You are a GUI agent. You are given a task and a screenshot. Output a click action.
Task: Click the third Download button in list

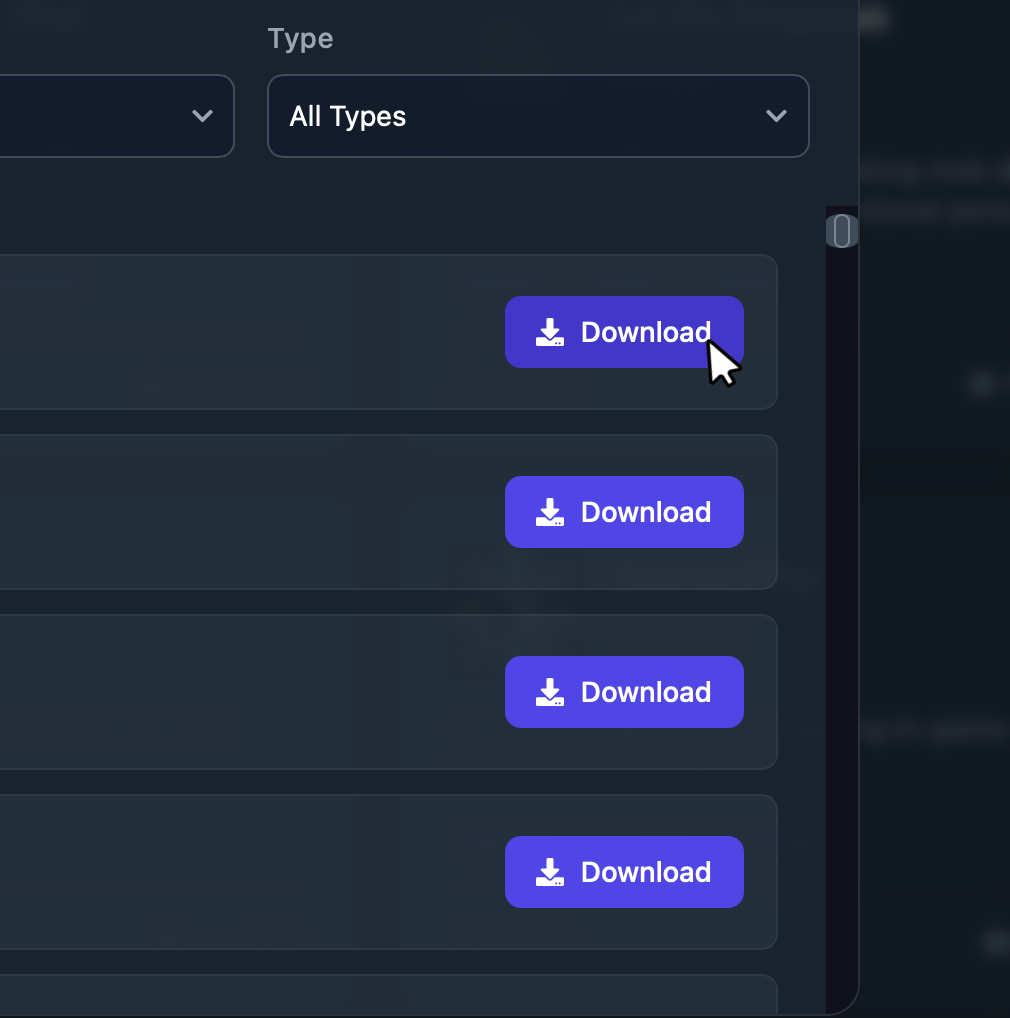[624, 692]
